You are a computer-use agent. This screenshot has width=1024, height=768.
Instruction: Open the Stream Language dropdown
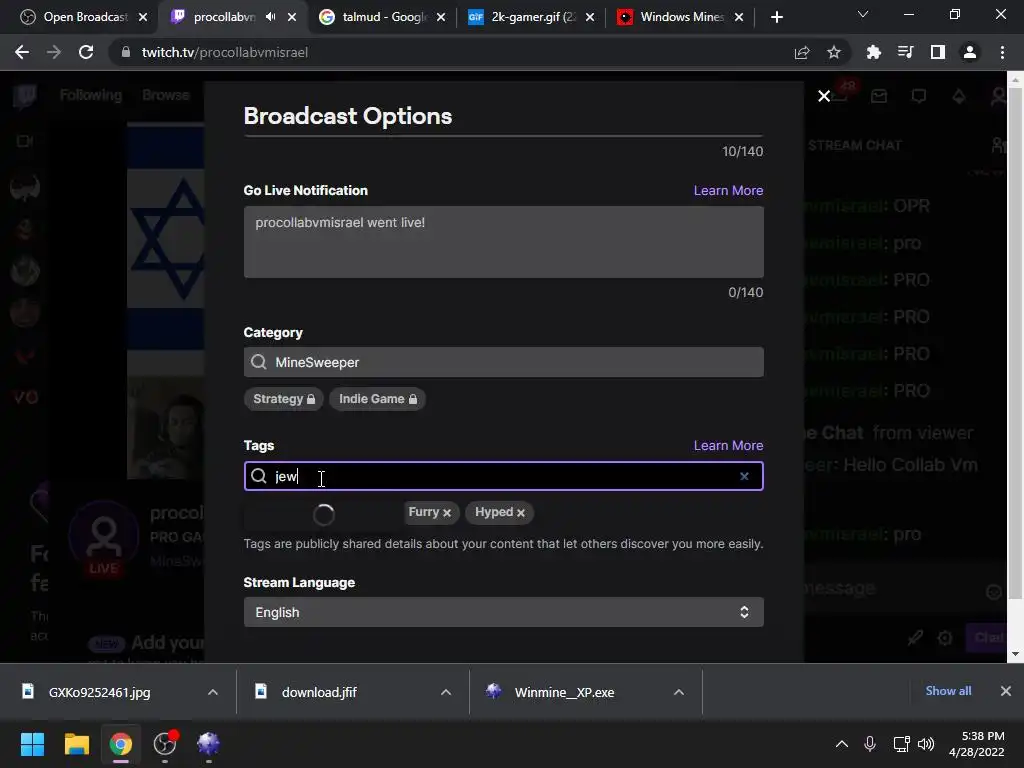coord(504,612)
